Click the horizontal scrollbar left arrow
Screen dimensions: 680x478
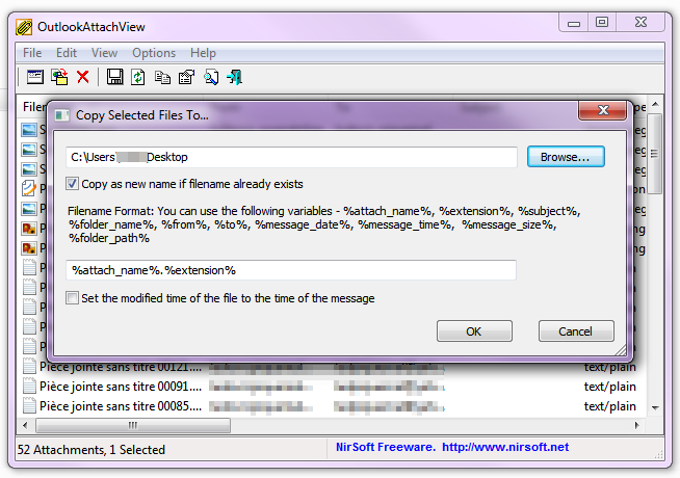coord(25,425)
